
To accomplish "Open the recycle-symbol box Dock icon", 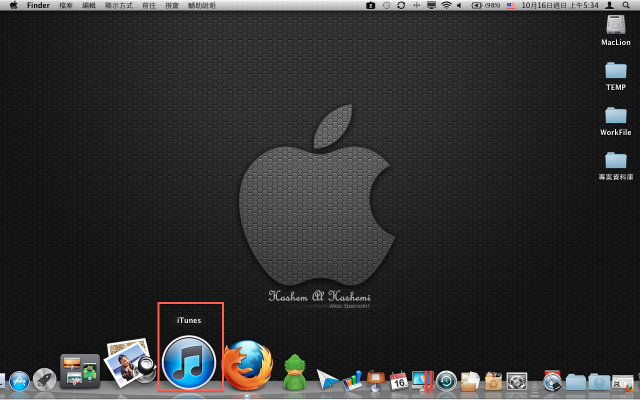I will 493,380.
